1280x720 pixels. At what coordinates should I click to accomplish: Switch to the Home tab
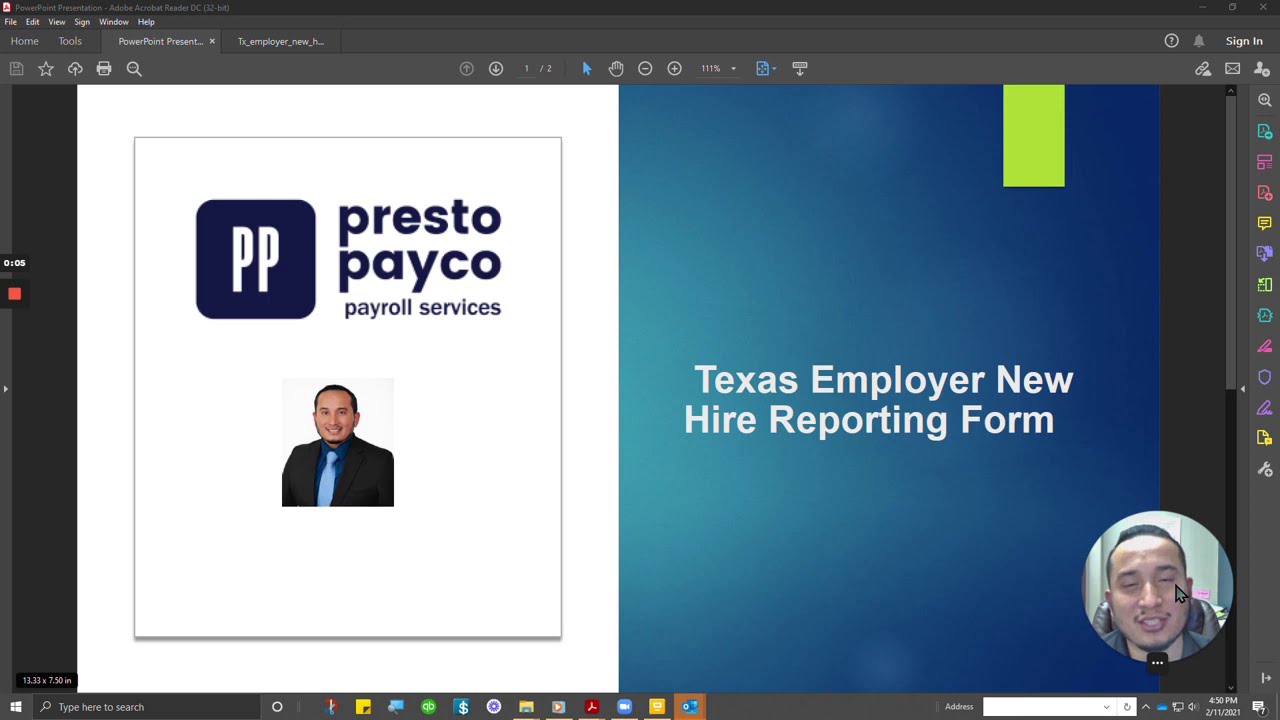coord(25,41)
